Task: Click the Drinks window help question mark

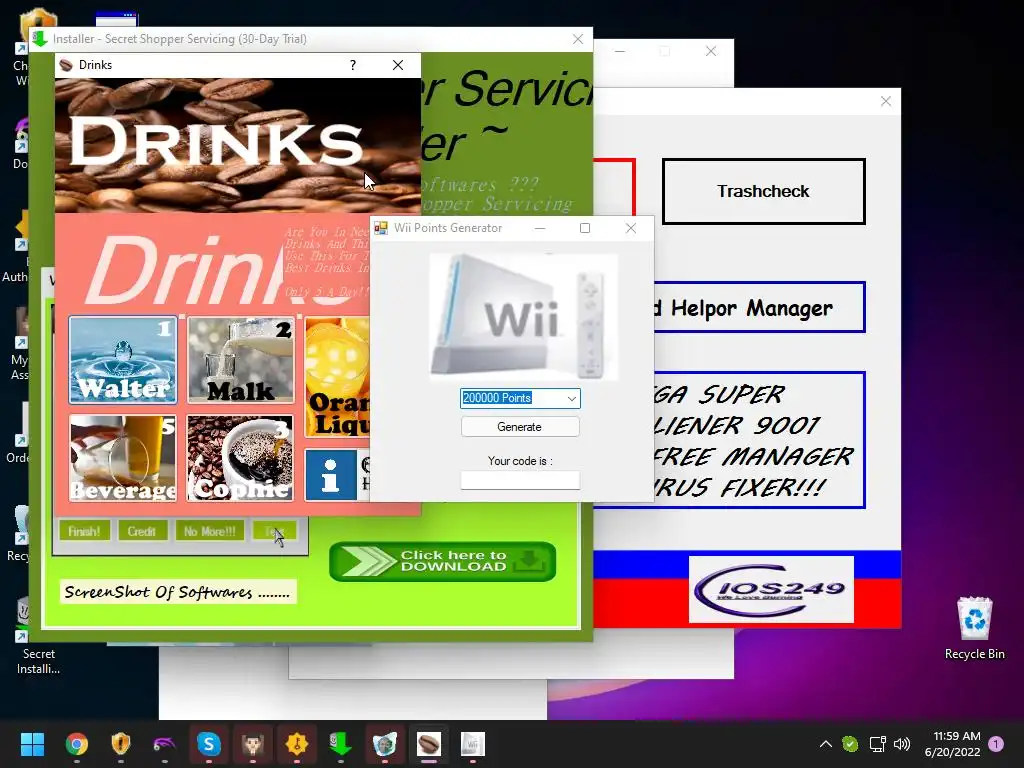Action: tap(353, 65)
